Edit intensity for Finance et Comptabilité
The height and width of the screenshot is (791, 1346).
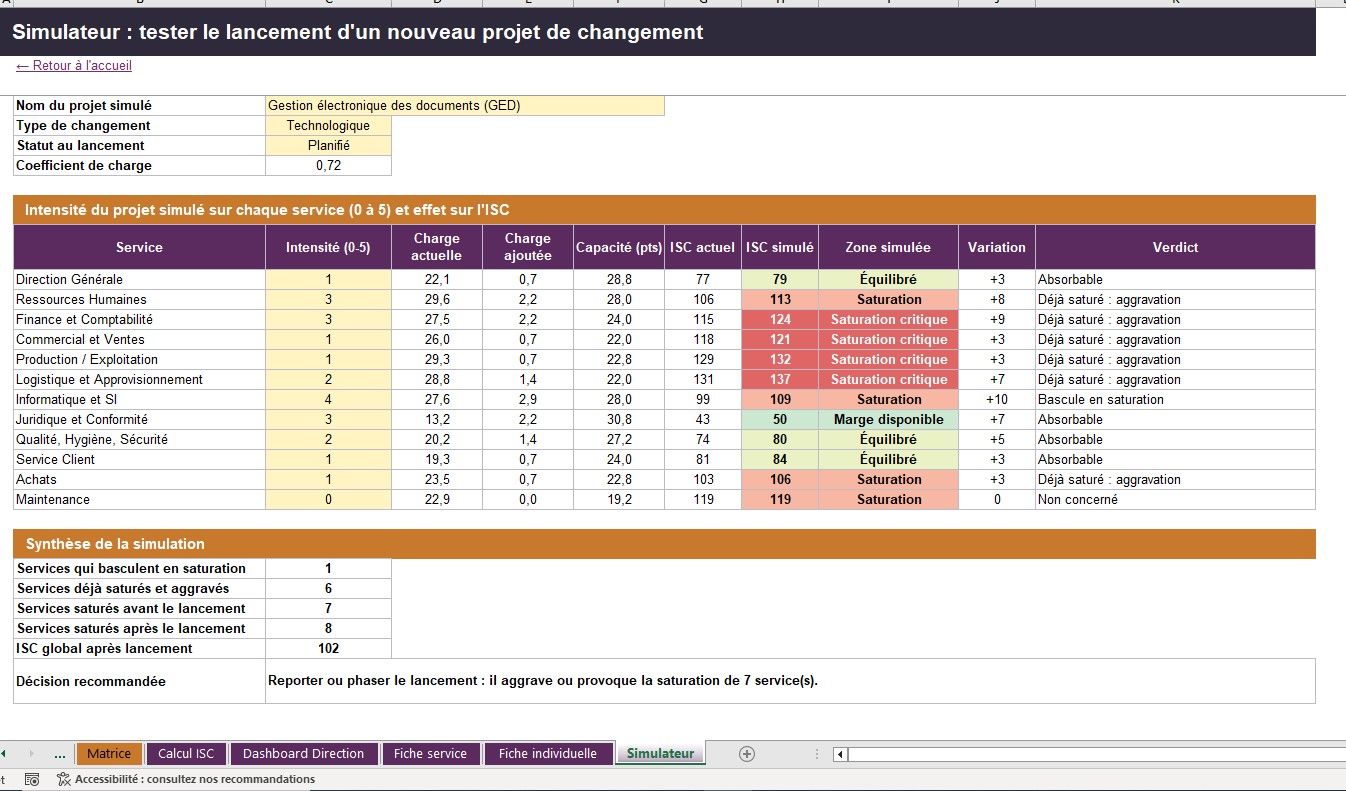click(x=328, y=320)
